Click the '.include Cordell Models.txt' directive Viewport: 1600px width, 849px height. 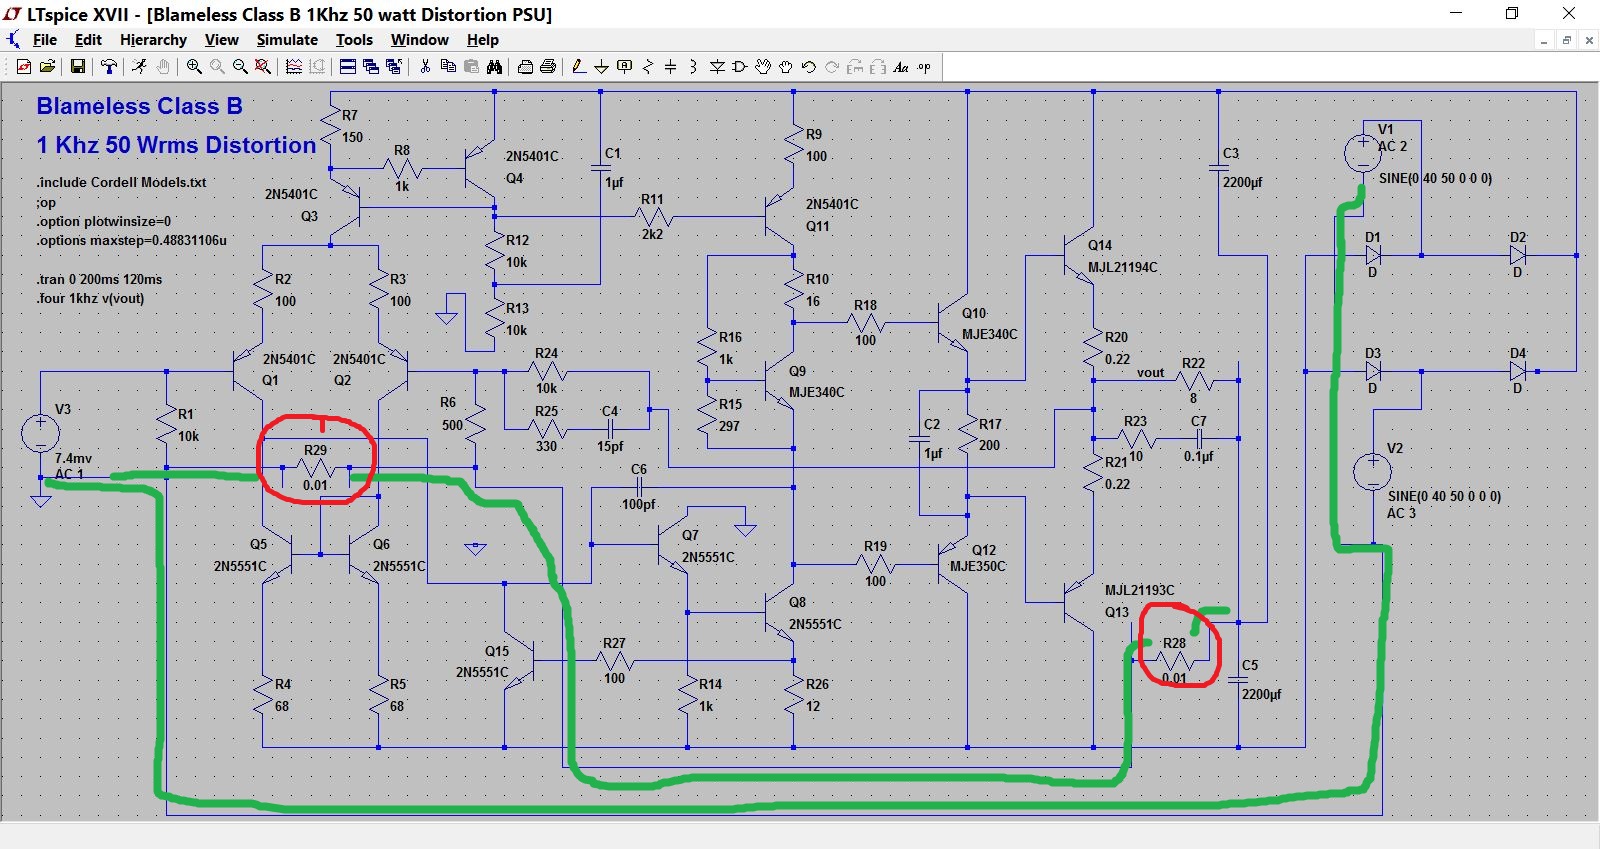tap(121, 182)
